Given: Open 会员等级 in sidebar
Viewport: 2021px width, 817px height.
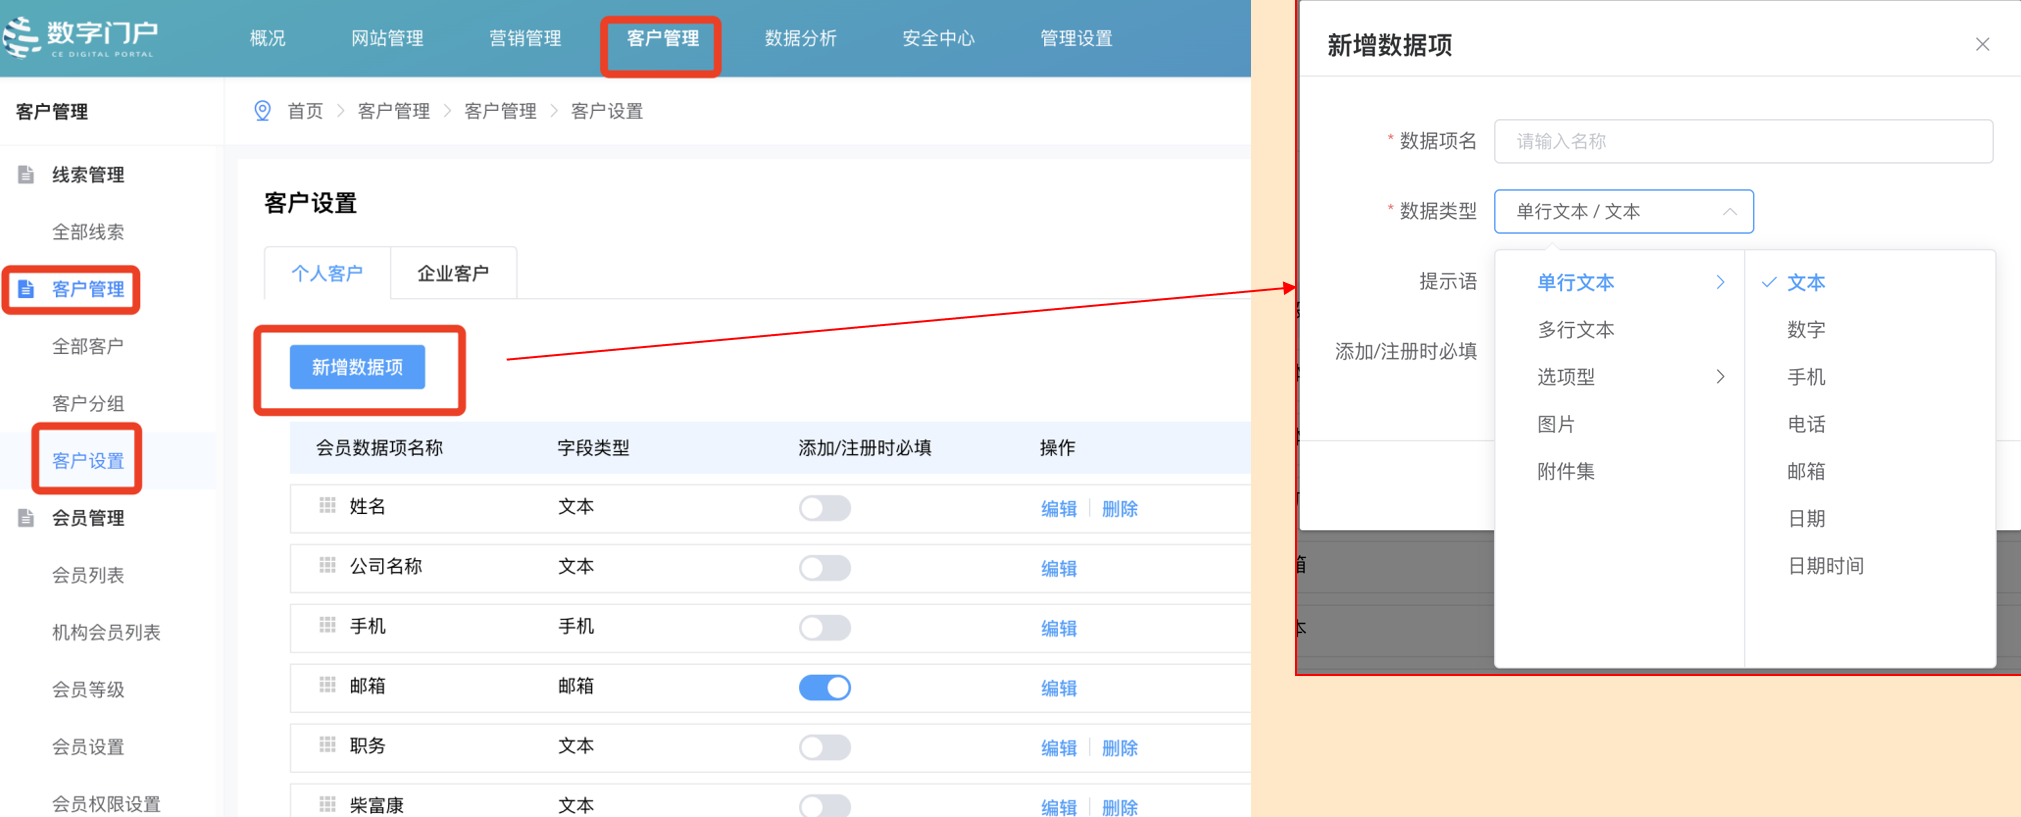Looking at the screenshot, I should [x=88, y=689].
